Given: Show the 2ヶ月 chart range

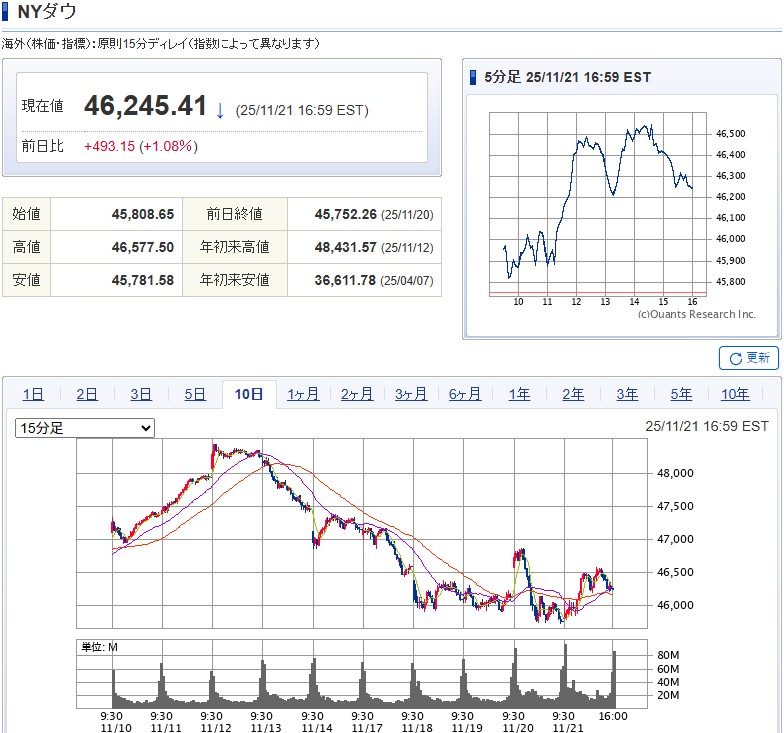Looking at the screenshot, I should coord(357,394).
